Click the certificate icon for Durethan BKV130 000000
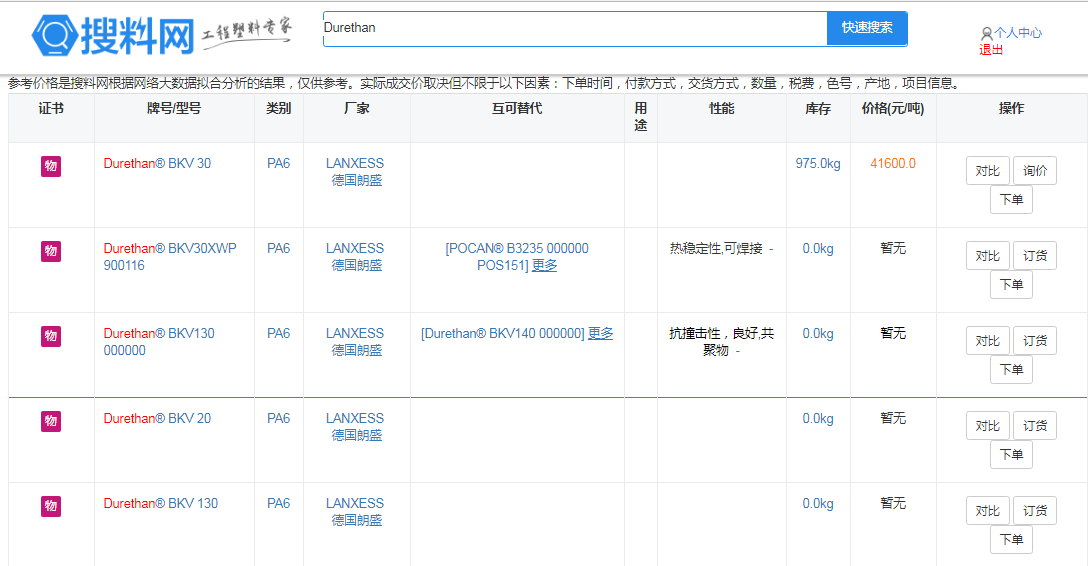The height and width of the screenshot is (566, 1088). coord(51,336)
